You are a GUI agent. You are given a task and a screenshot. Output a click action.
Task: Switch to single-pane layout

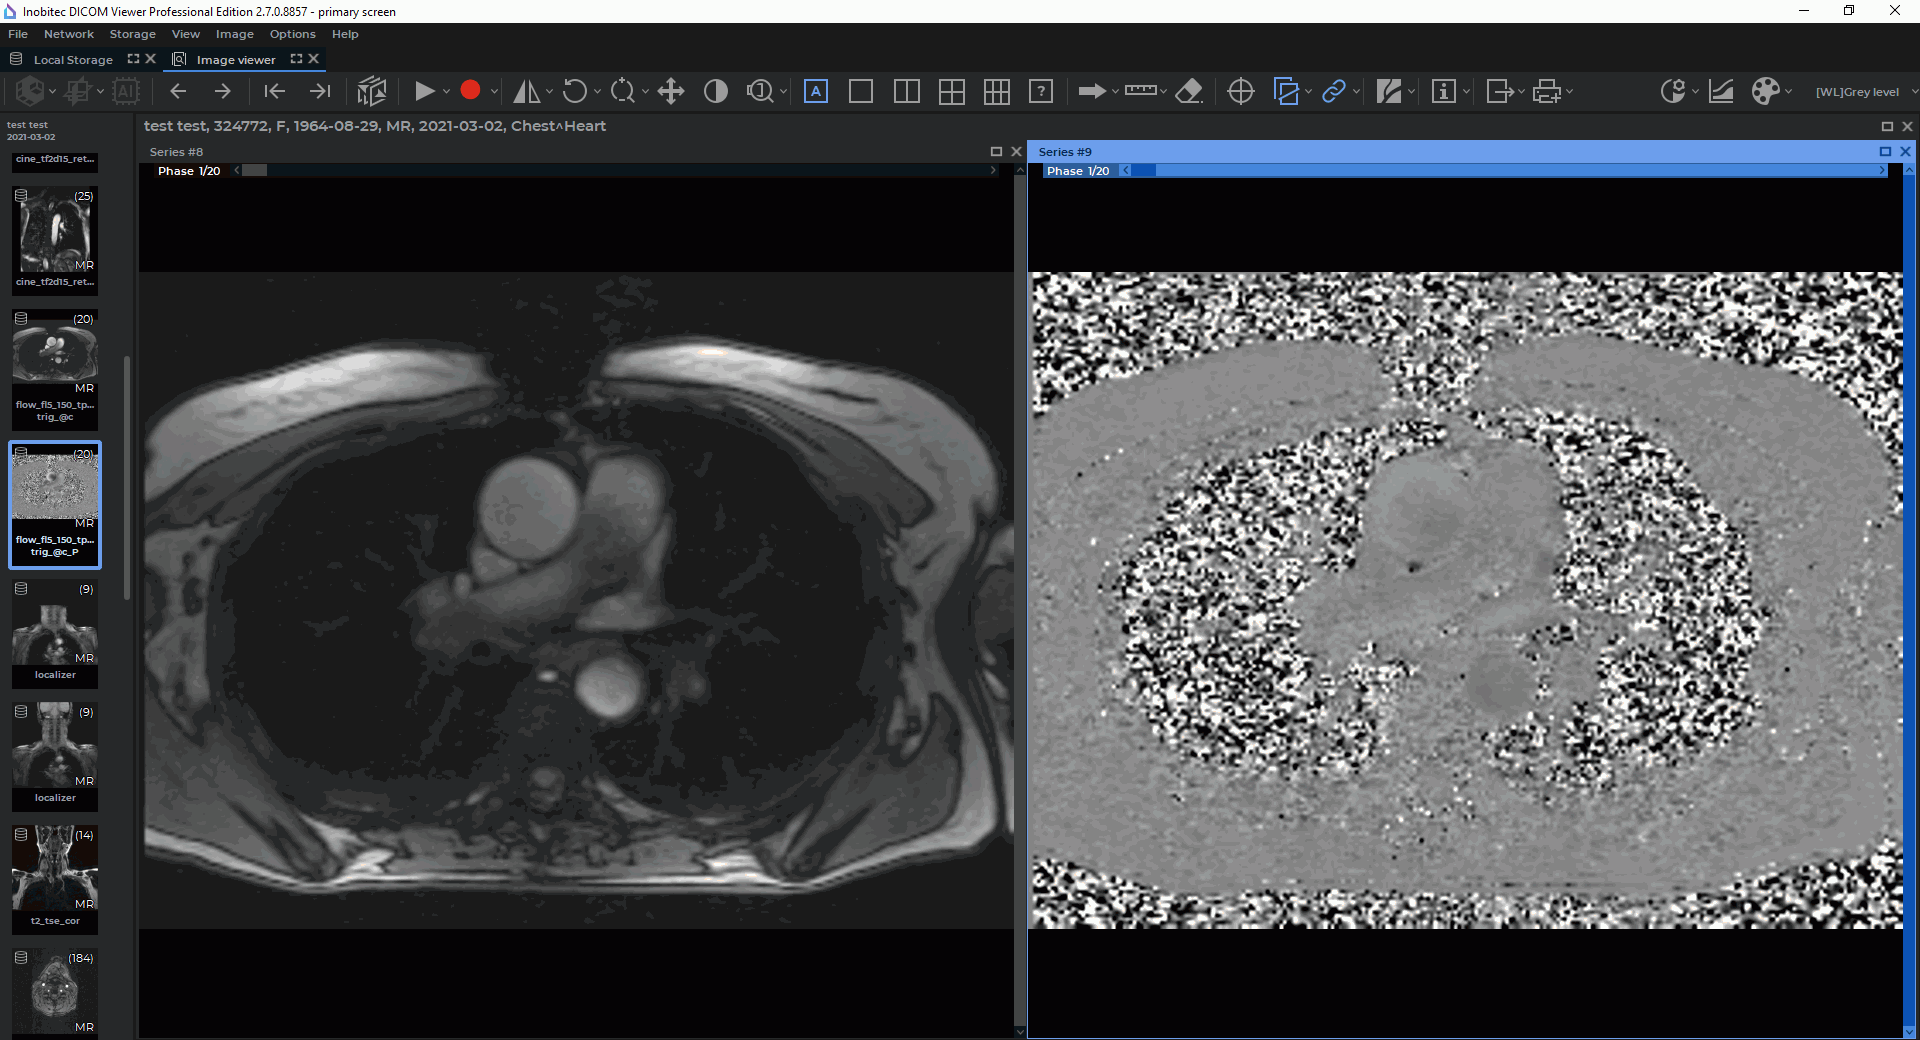tap(861, 91)
